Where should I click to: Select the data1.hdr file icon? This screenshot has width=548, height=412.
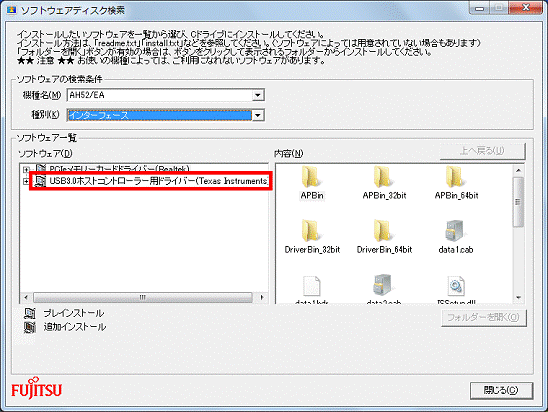click(312, 286)
